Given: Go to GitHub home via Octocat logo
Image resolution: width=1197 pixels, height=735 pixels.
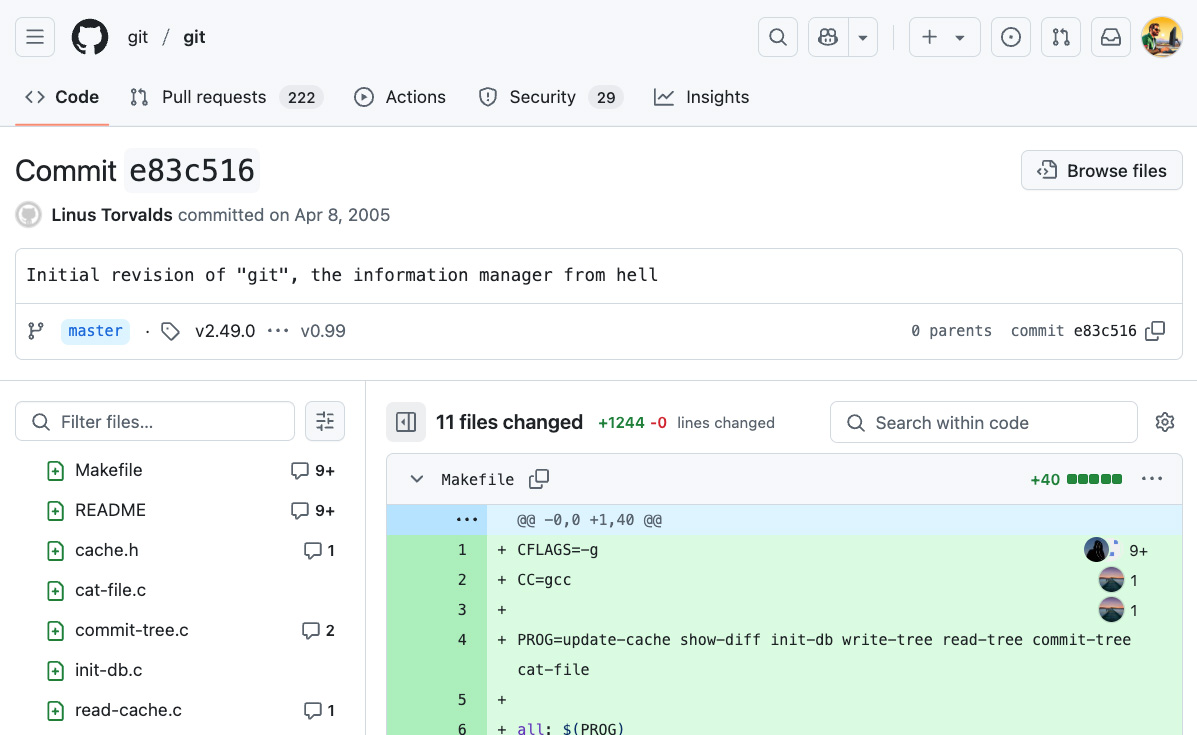Looking at the screenshot, I should (x=90, y=37).
